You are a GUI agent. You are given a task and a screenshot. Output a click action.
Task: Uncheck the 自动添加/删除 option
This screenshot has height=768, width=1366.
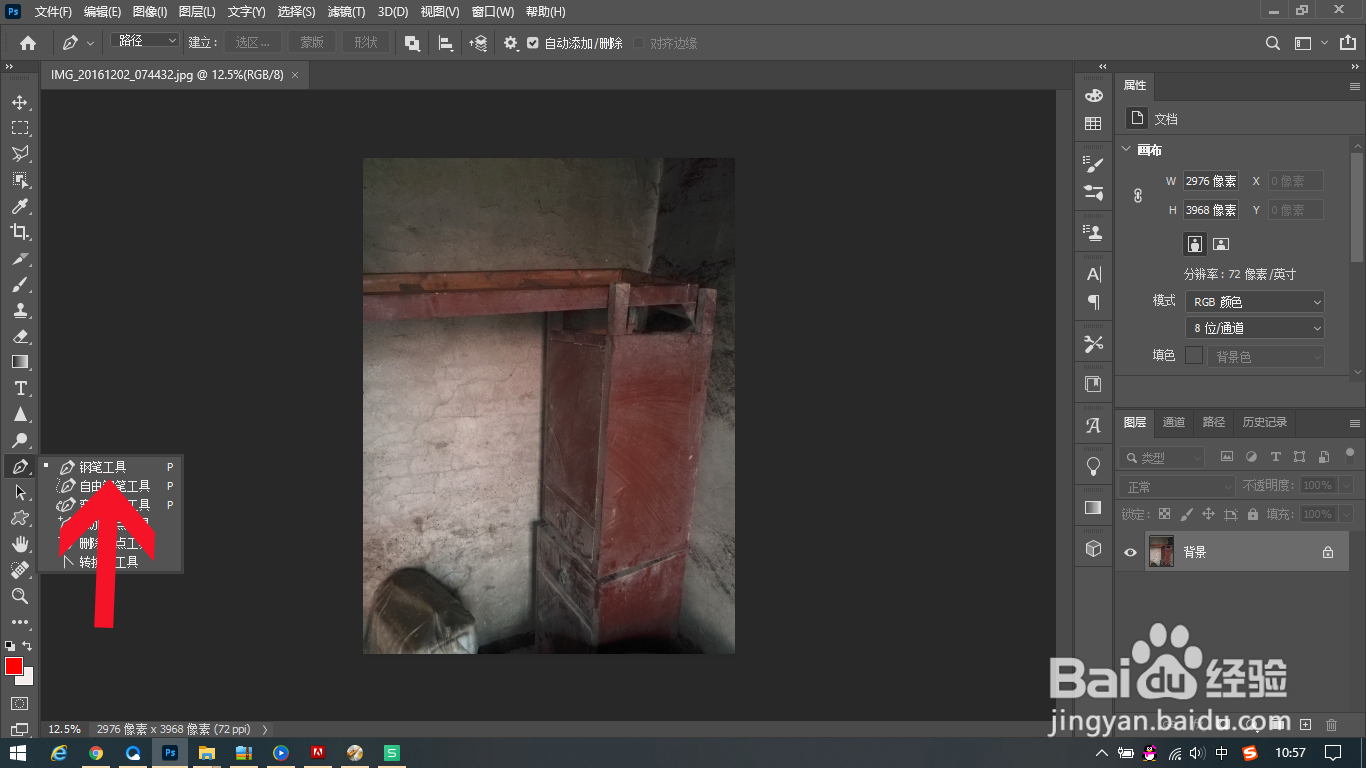pyautogui.click(x=533, y=43)
